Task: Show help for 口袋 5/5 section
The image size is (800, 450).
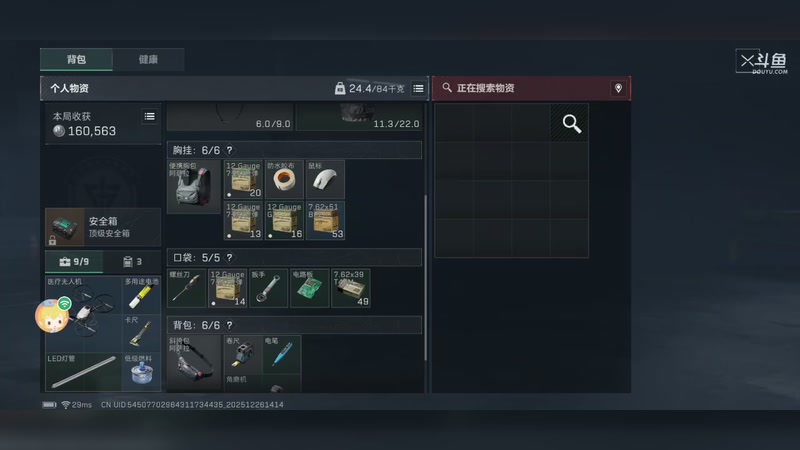Action: tap(230, 258)
